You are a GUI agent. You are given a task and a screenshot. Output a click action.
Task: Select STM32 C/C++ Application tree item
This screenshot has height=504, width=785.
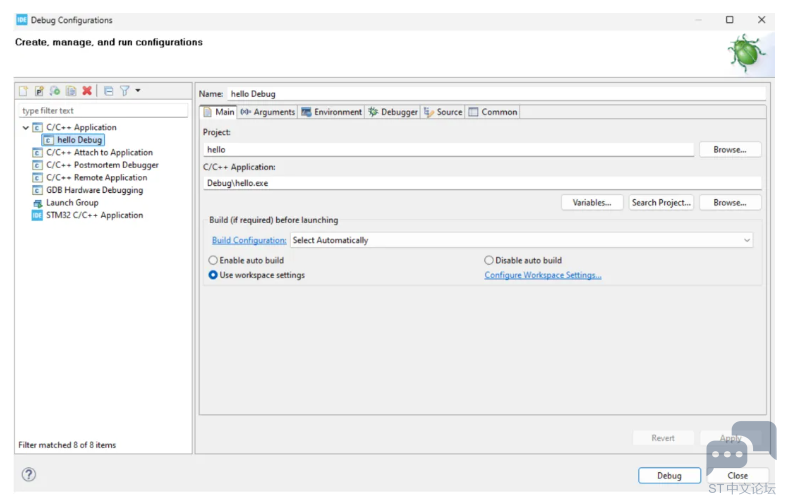[94, 215]
